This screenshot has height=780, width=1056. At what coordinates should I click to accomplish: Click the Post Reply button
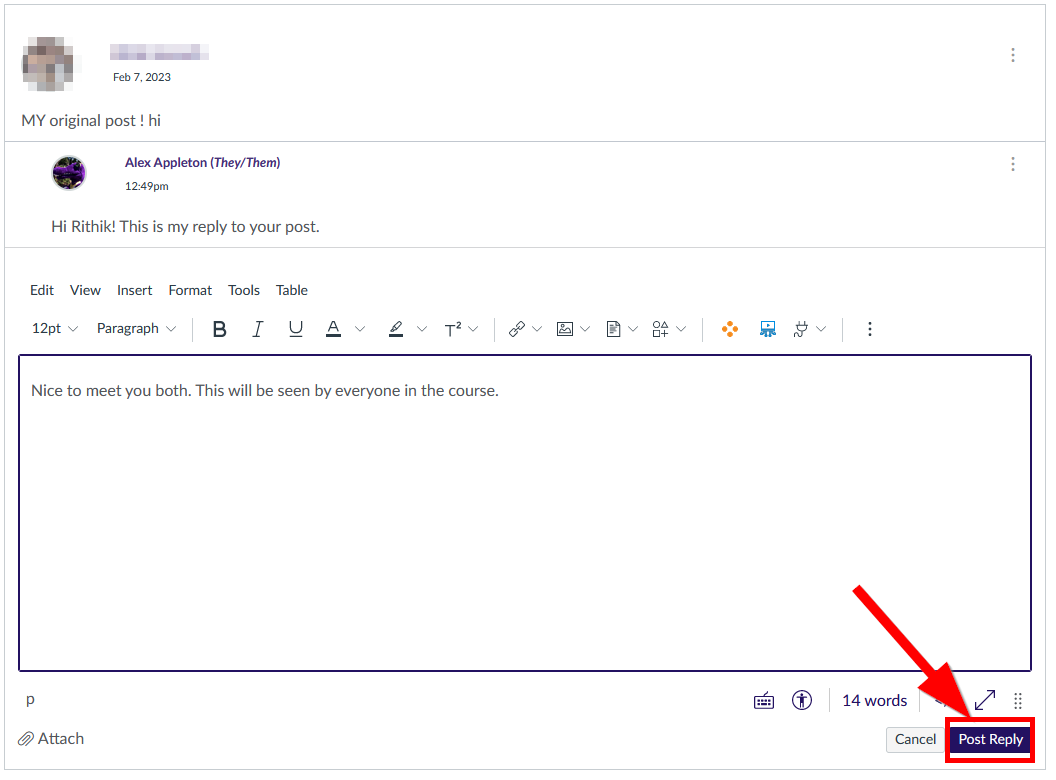click(990, 740)
